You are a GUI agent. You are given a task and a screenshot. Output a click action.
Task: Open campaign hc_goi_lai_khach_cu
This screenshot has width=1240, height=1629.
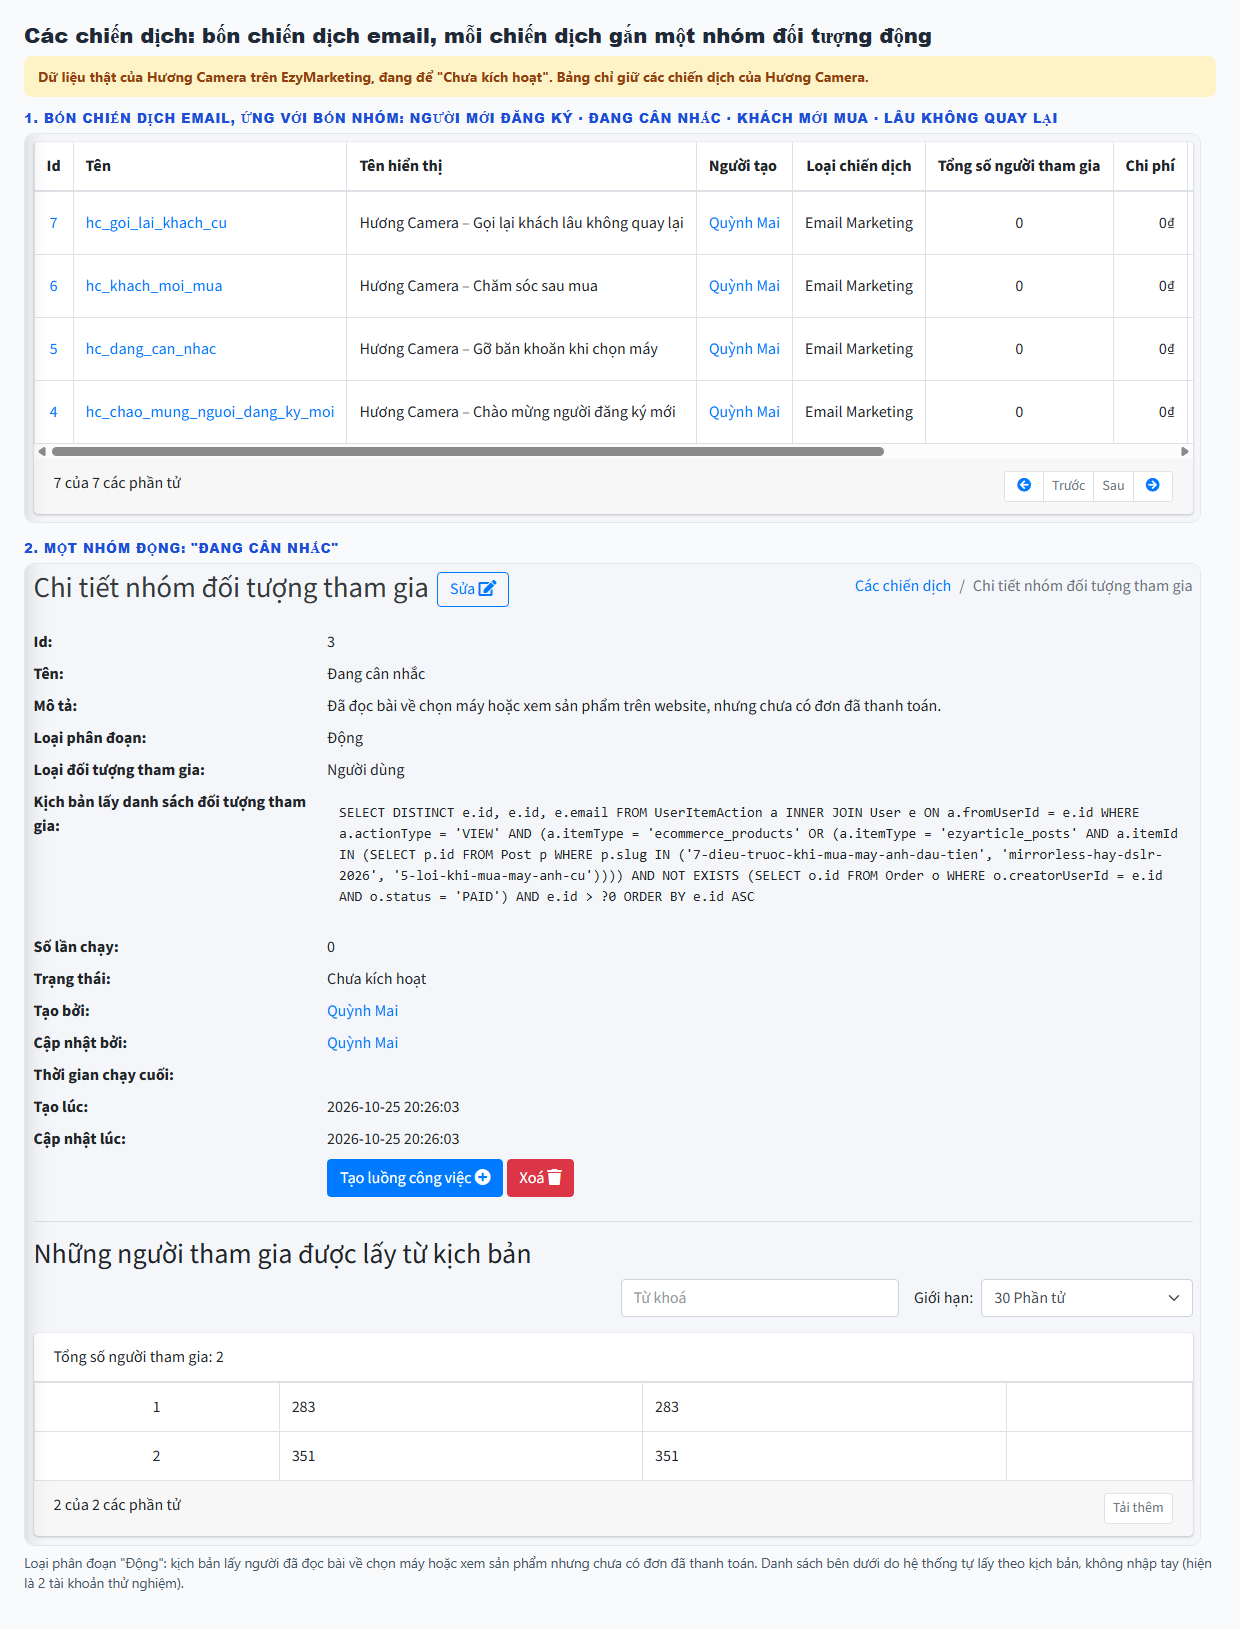(x=156, y=223)
